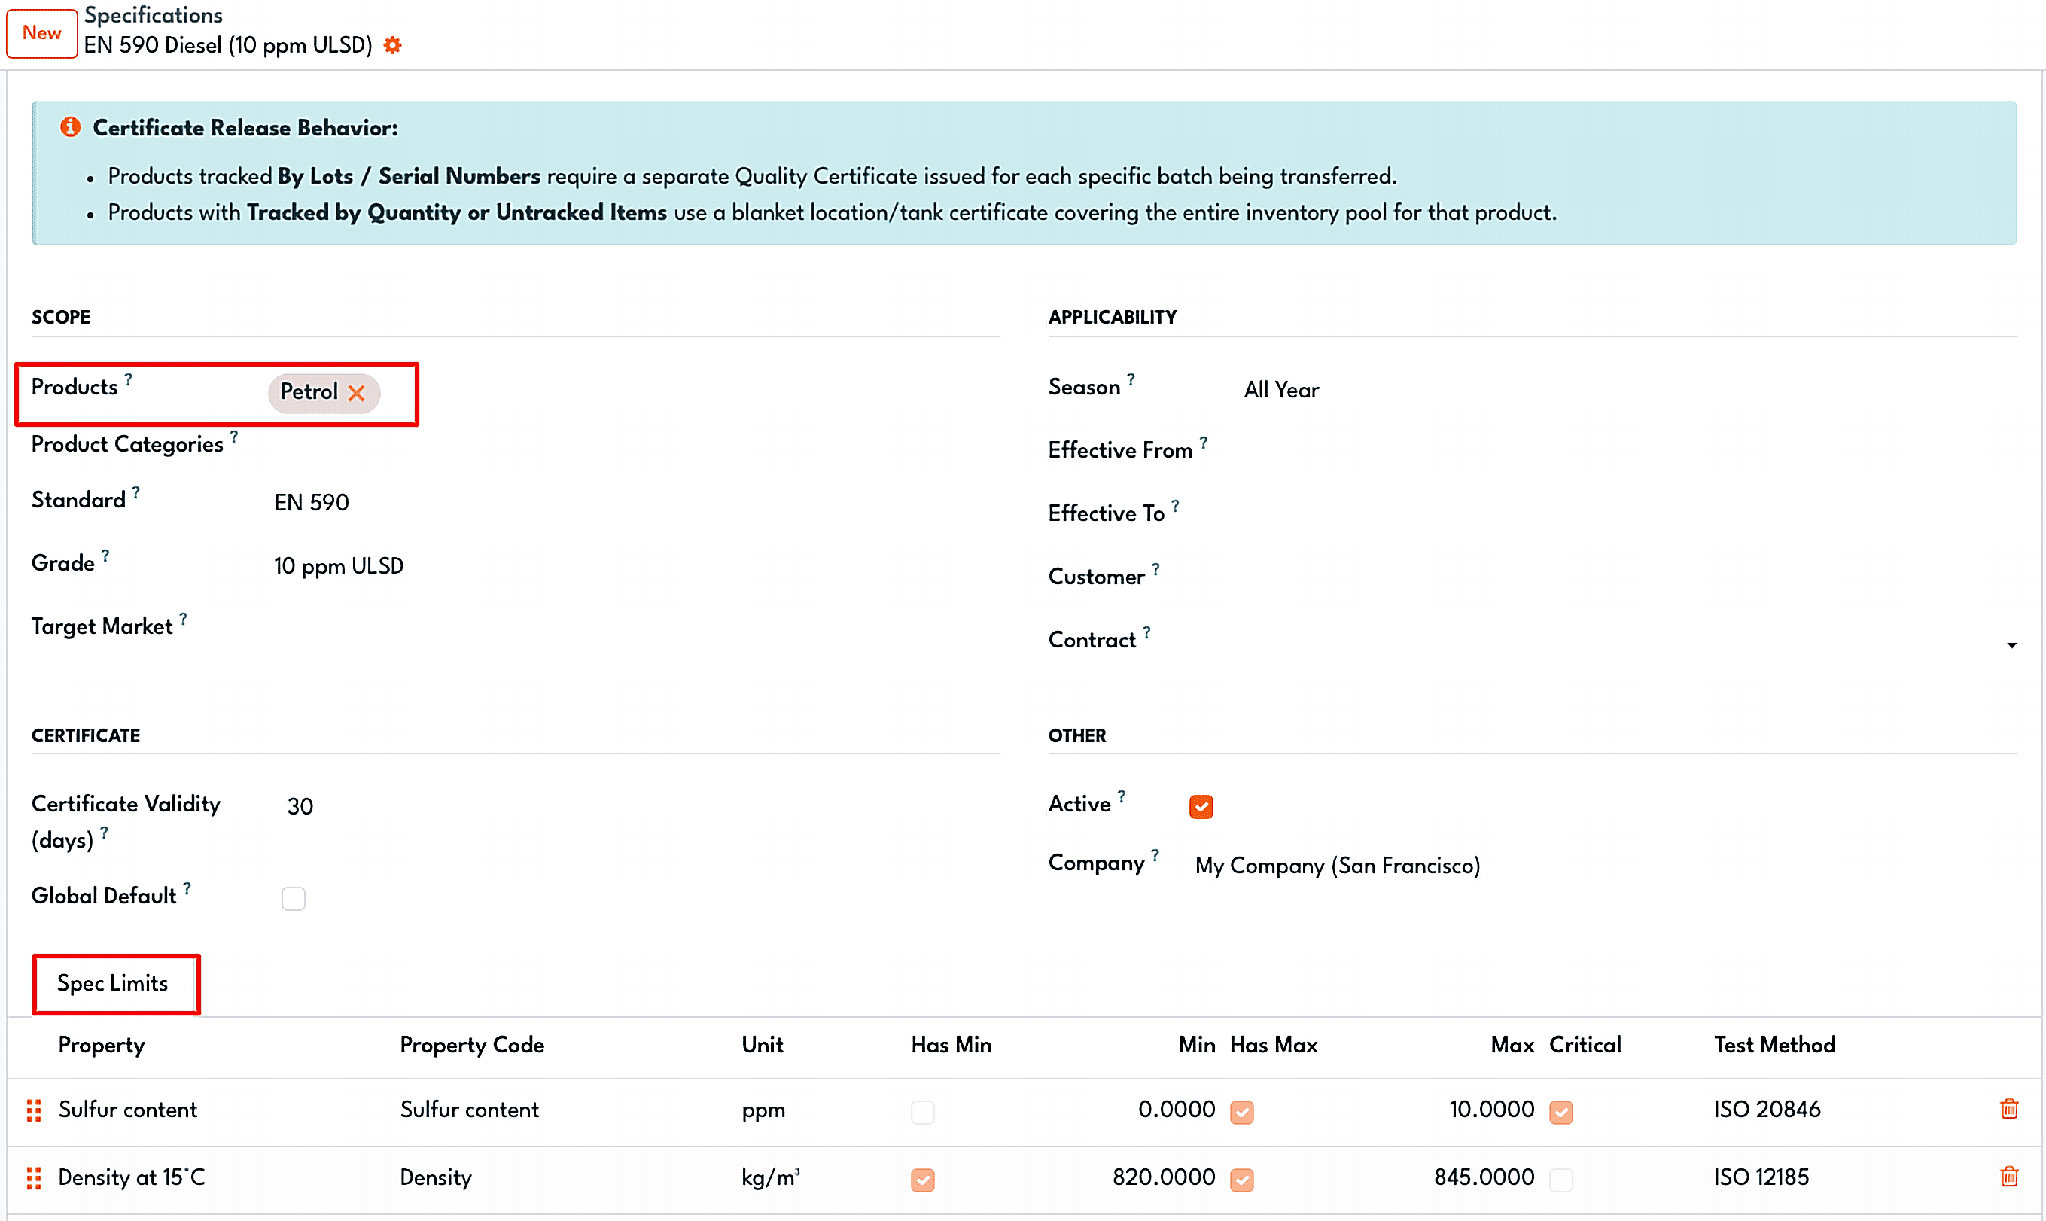
Task: Uncheck Has Min for Density row
Action: 923,1180
